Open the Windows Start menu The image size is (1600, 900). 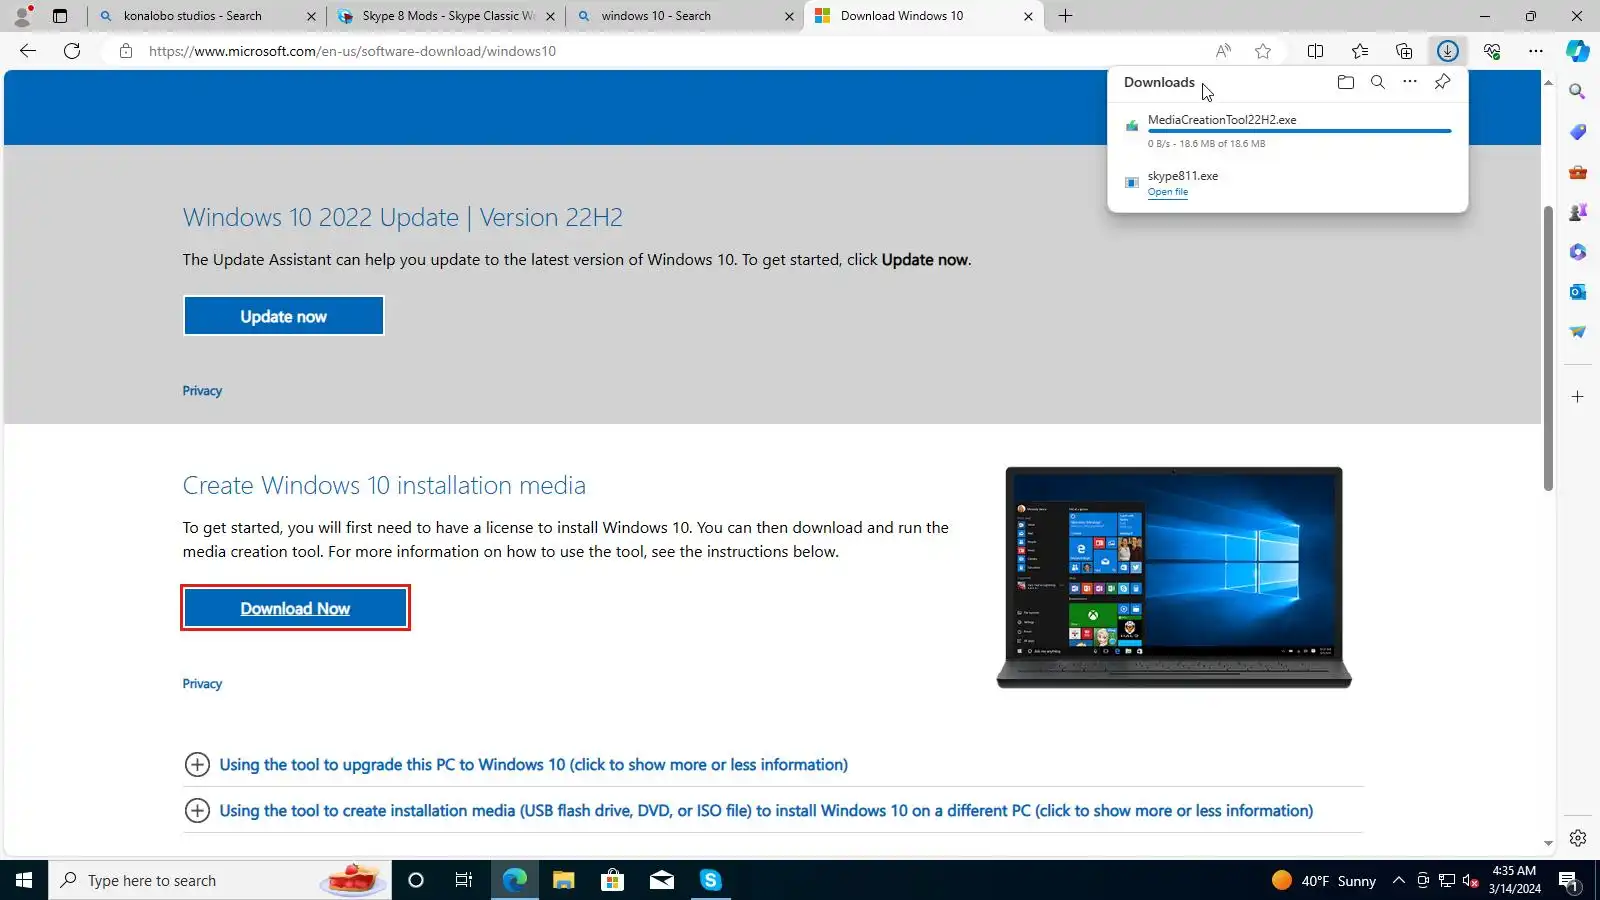click(24, 880)
